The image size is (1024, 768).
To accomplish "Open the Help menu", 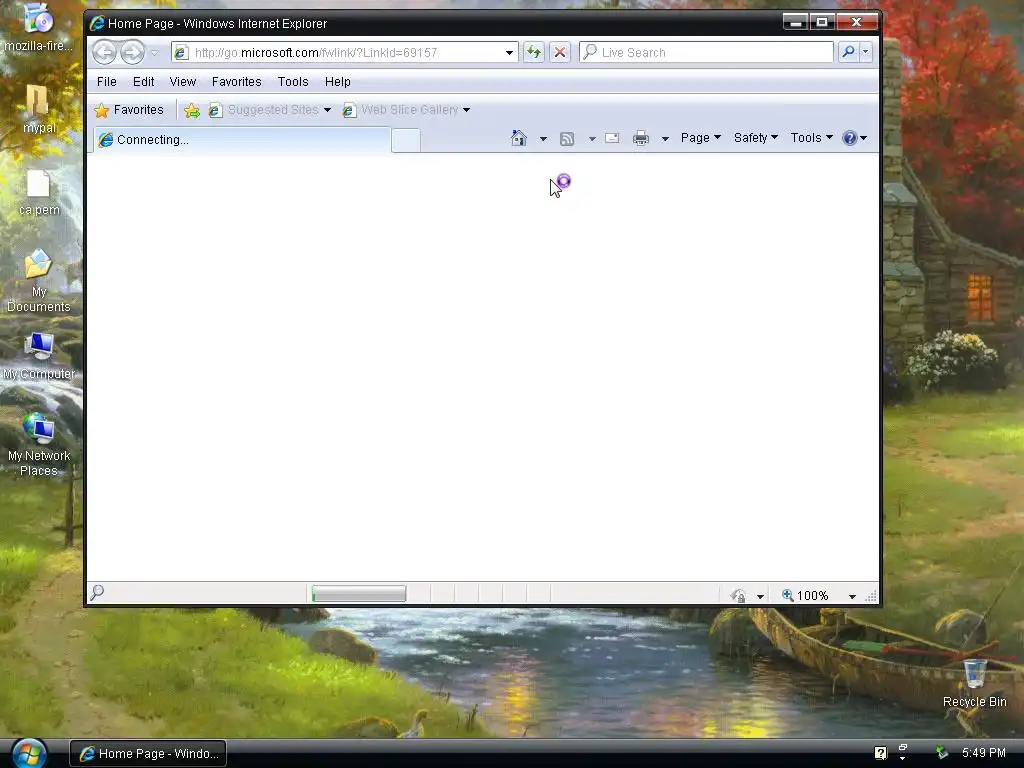I will (x=338, y=82).
